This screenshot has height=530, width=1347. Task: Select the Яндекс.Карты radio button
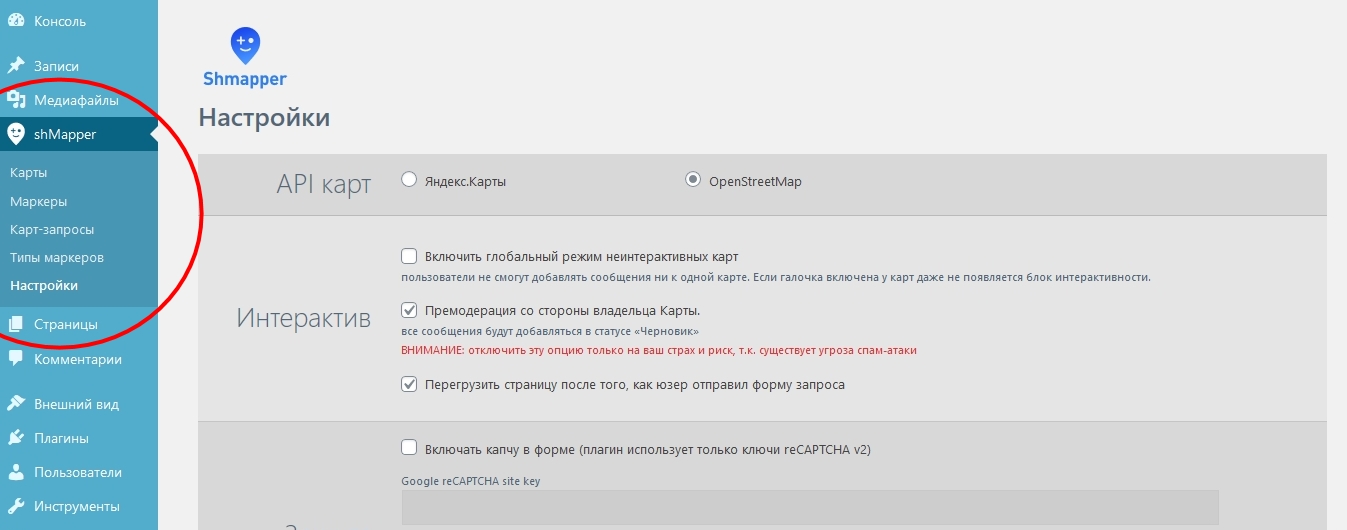pos(408,181)
